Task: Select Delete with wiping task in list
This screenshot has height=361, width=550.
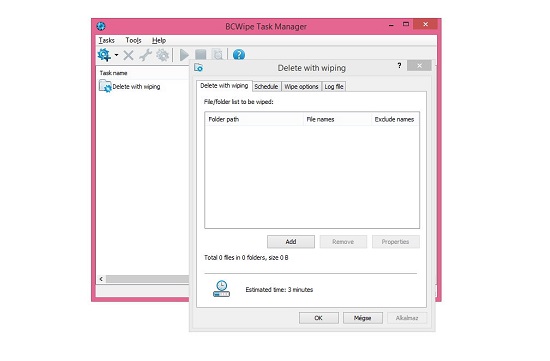Action: 129,86
